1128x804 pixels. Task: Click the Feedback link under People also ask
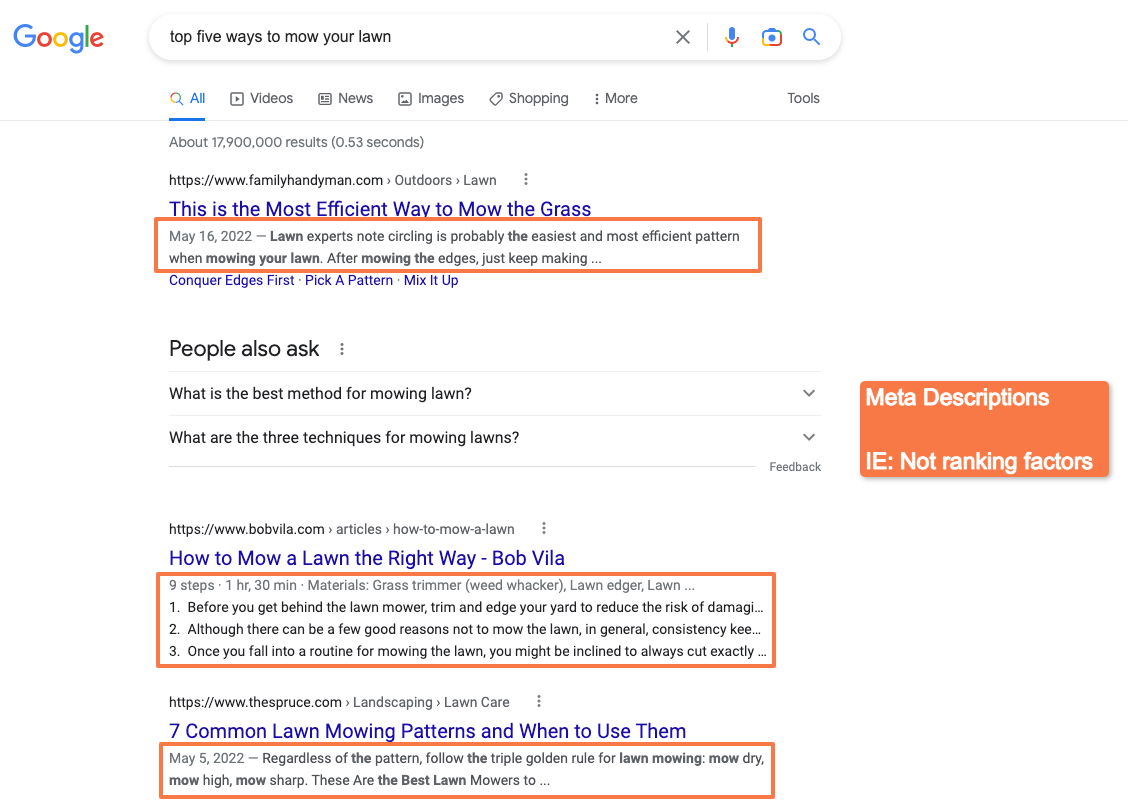coord(795,467)
